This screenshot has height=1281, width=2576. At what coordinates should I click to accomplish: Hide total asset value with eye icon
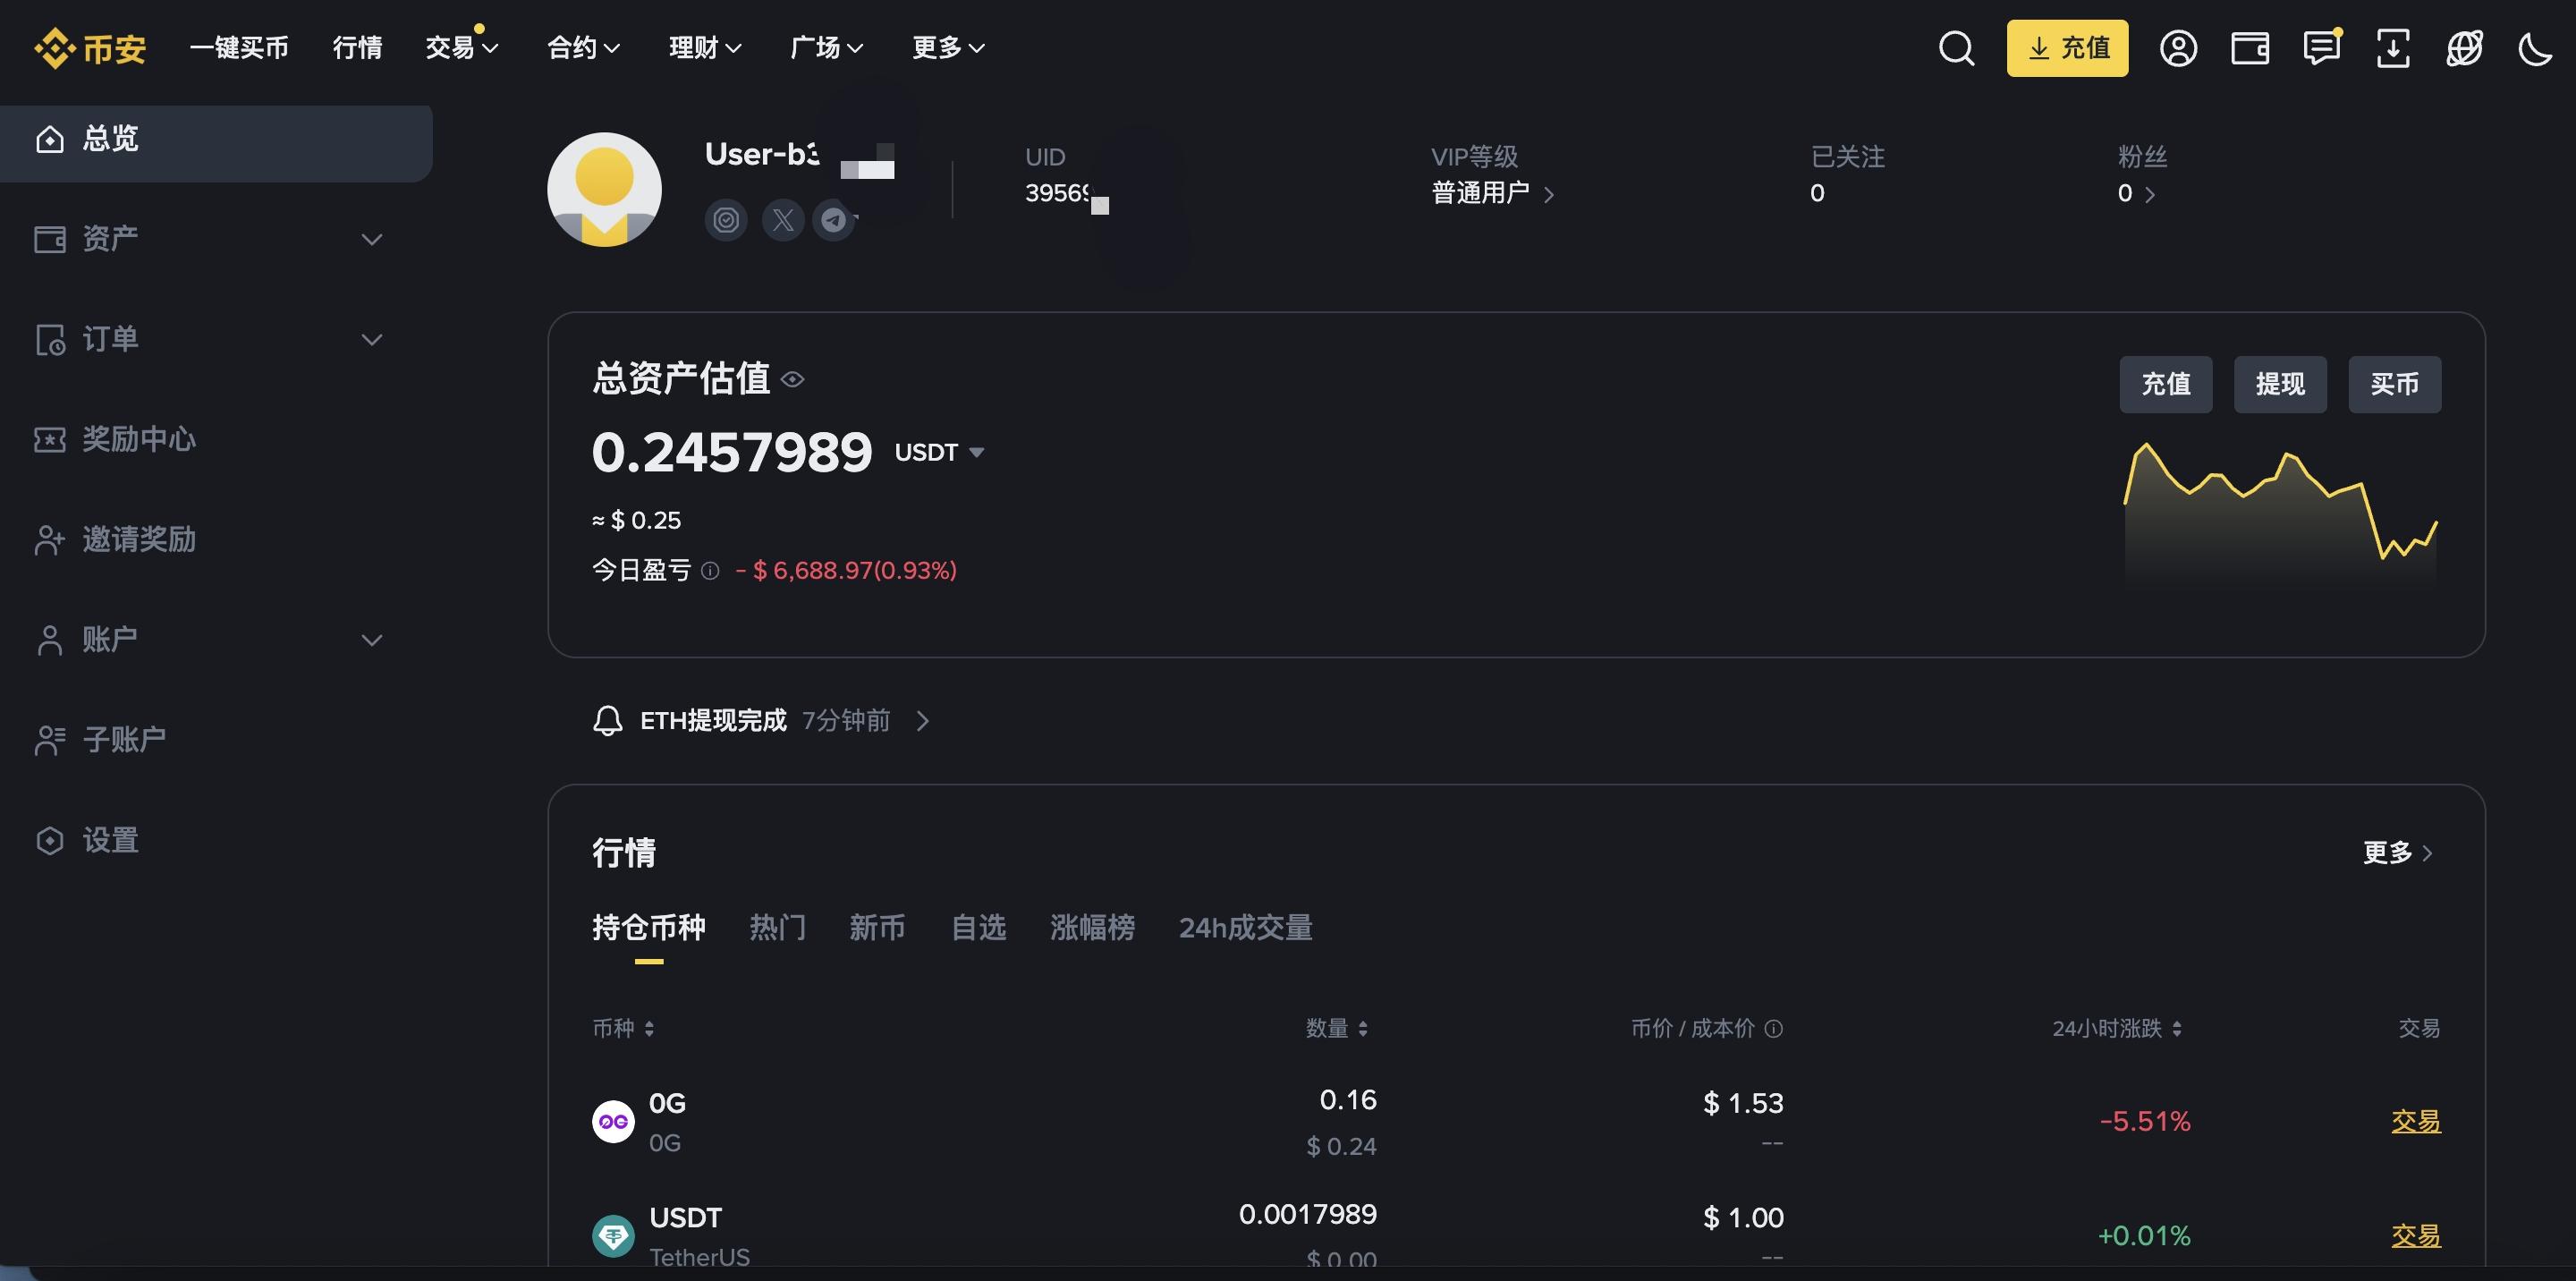pos(792,379)
